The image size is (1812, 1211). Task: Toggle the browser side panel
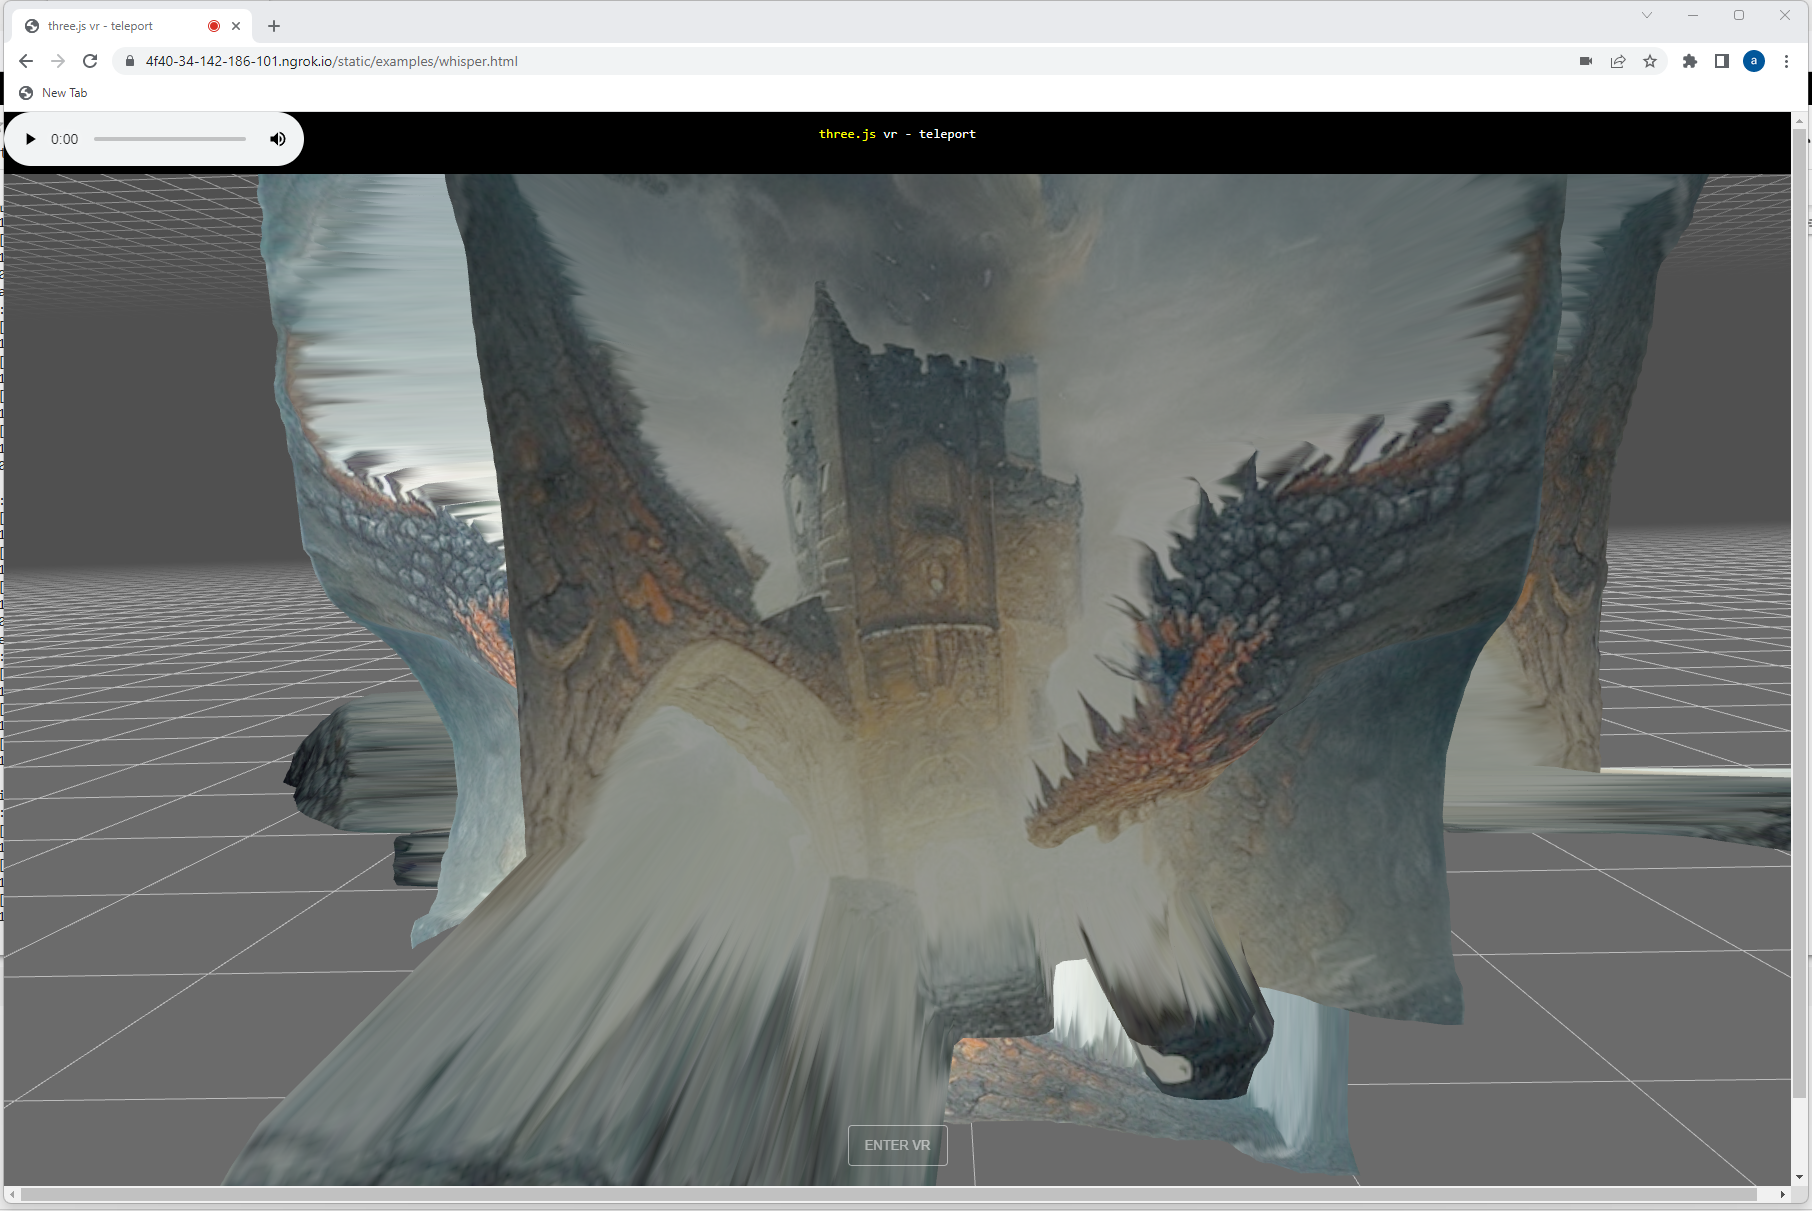[x=1722, y=61]
